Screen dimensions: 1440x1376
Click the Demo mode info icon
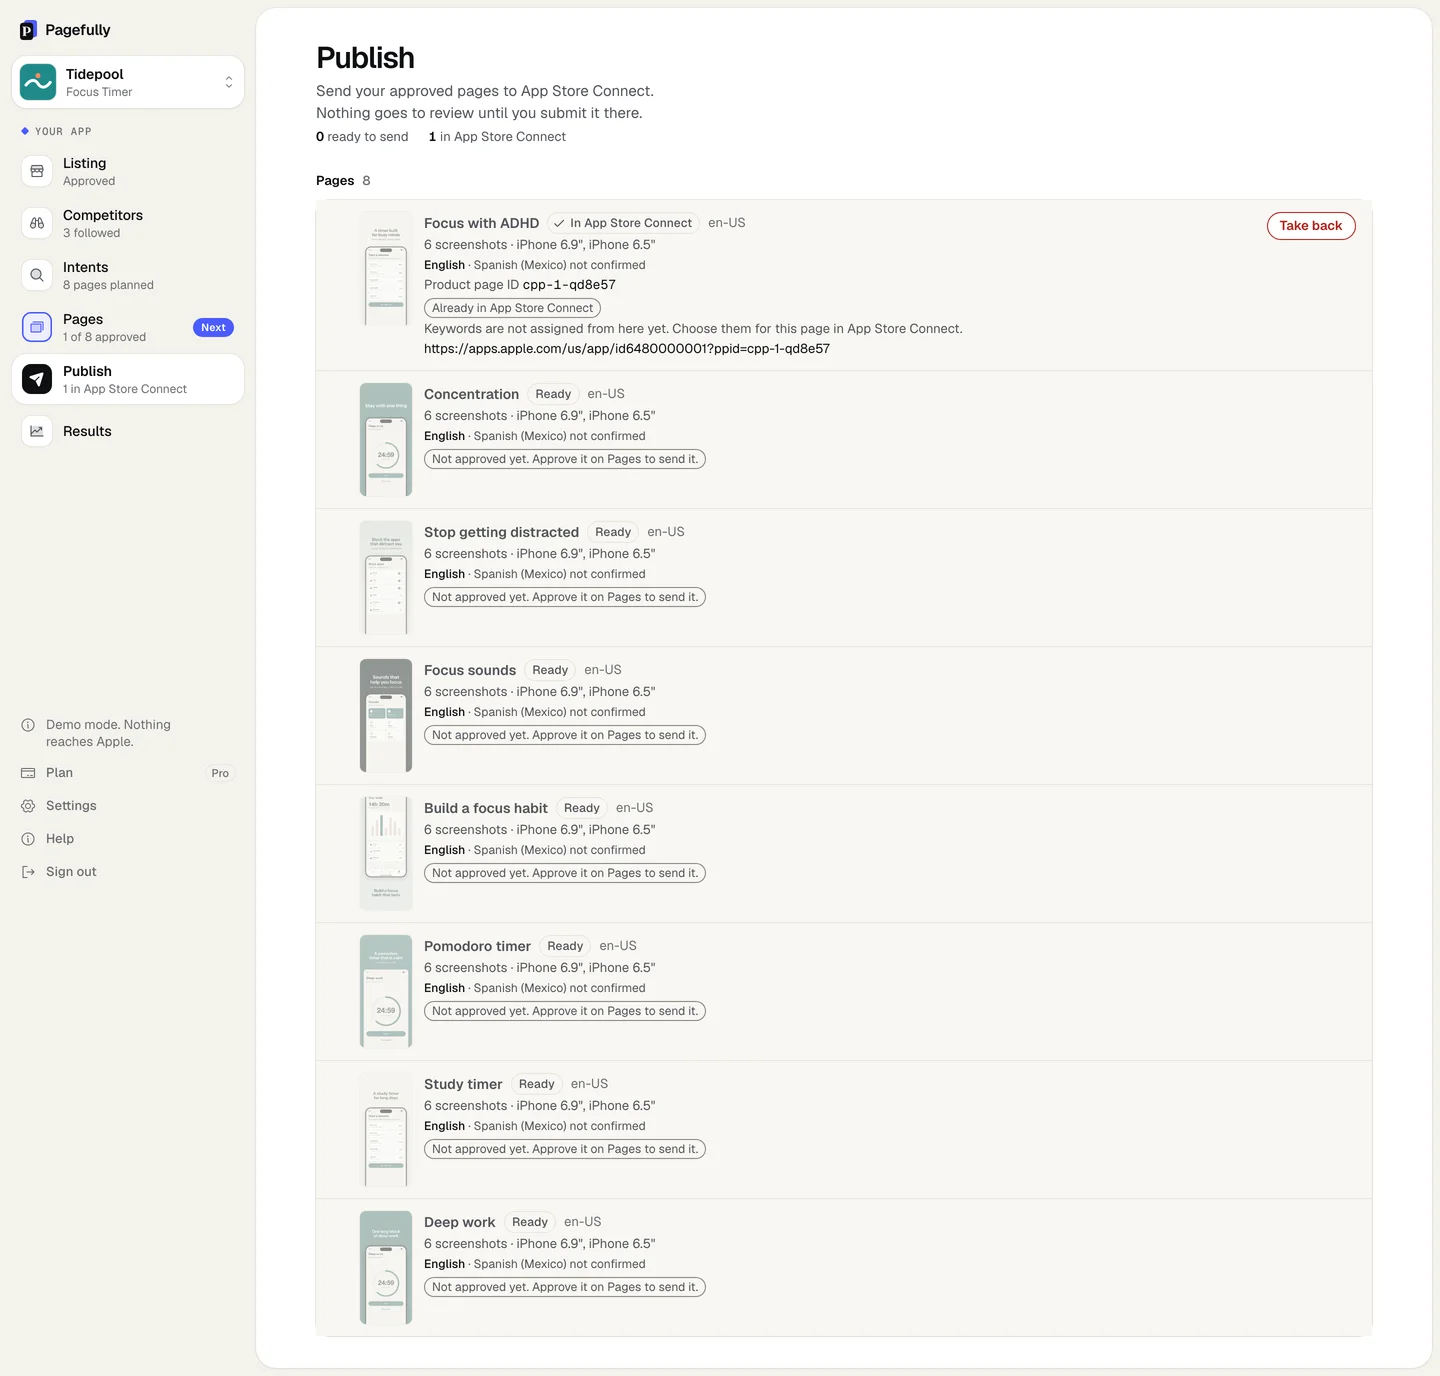point(28,725)
